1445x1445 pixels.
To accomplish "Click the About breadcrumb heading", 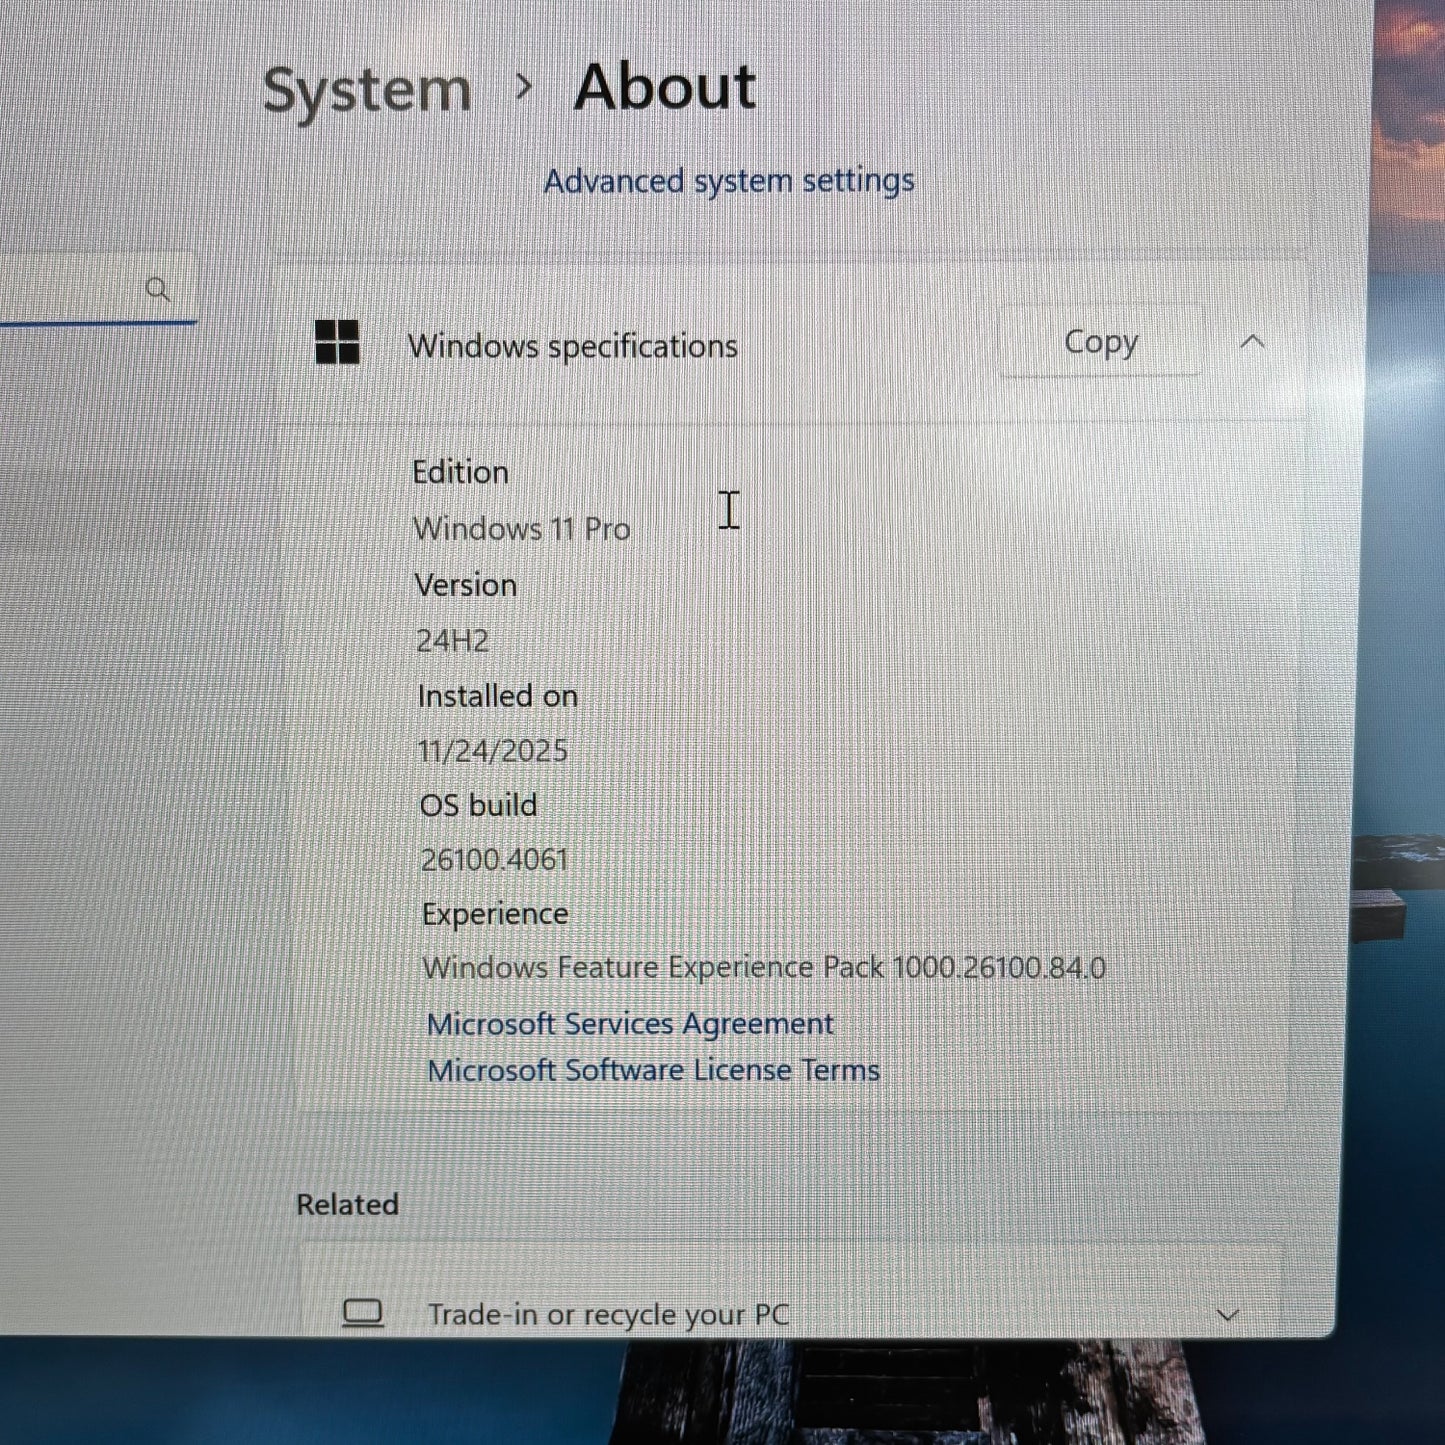I will click(665, 88).
